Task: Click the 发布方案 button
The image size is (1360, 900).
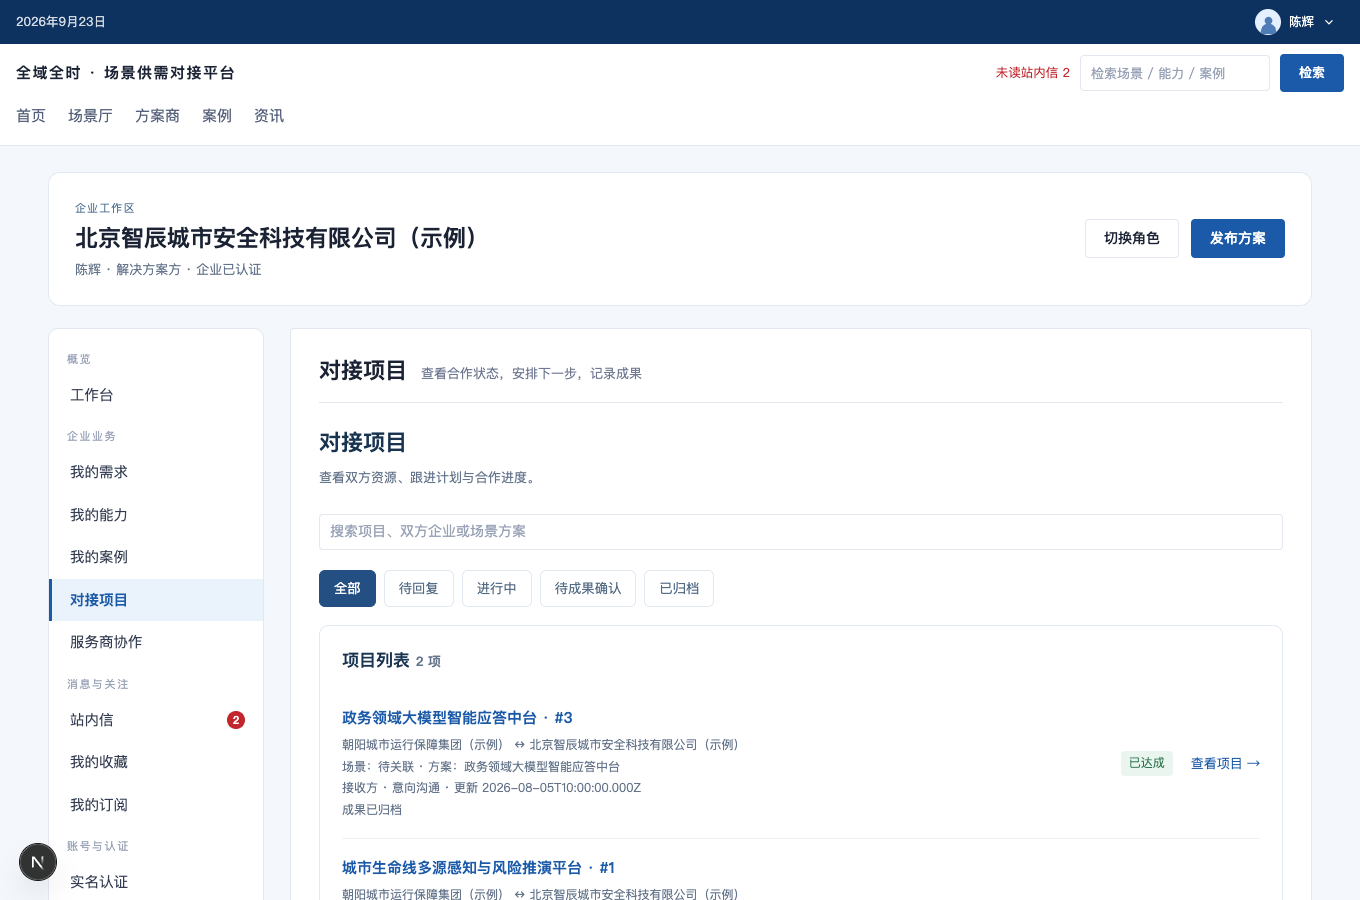Action: click(x=1238, y=238)
